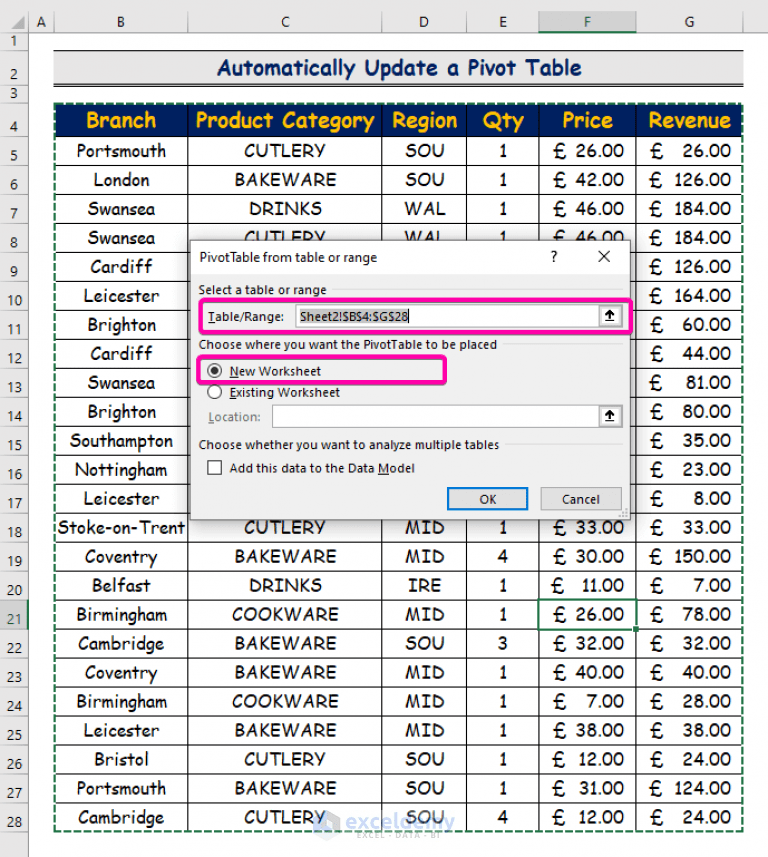This screenshot has width=768, height=857.
Task: Click the Region header cell
Action: [424, 120]
